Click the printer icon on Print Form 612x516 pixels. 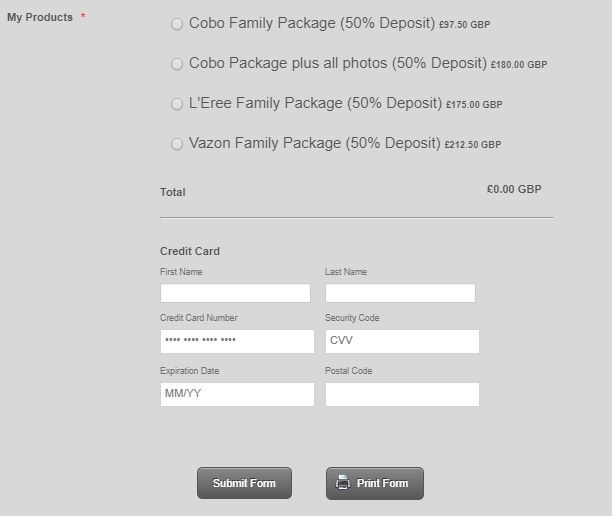tap(343, 483)
